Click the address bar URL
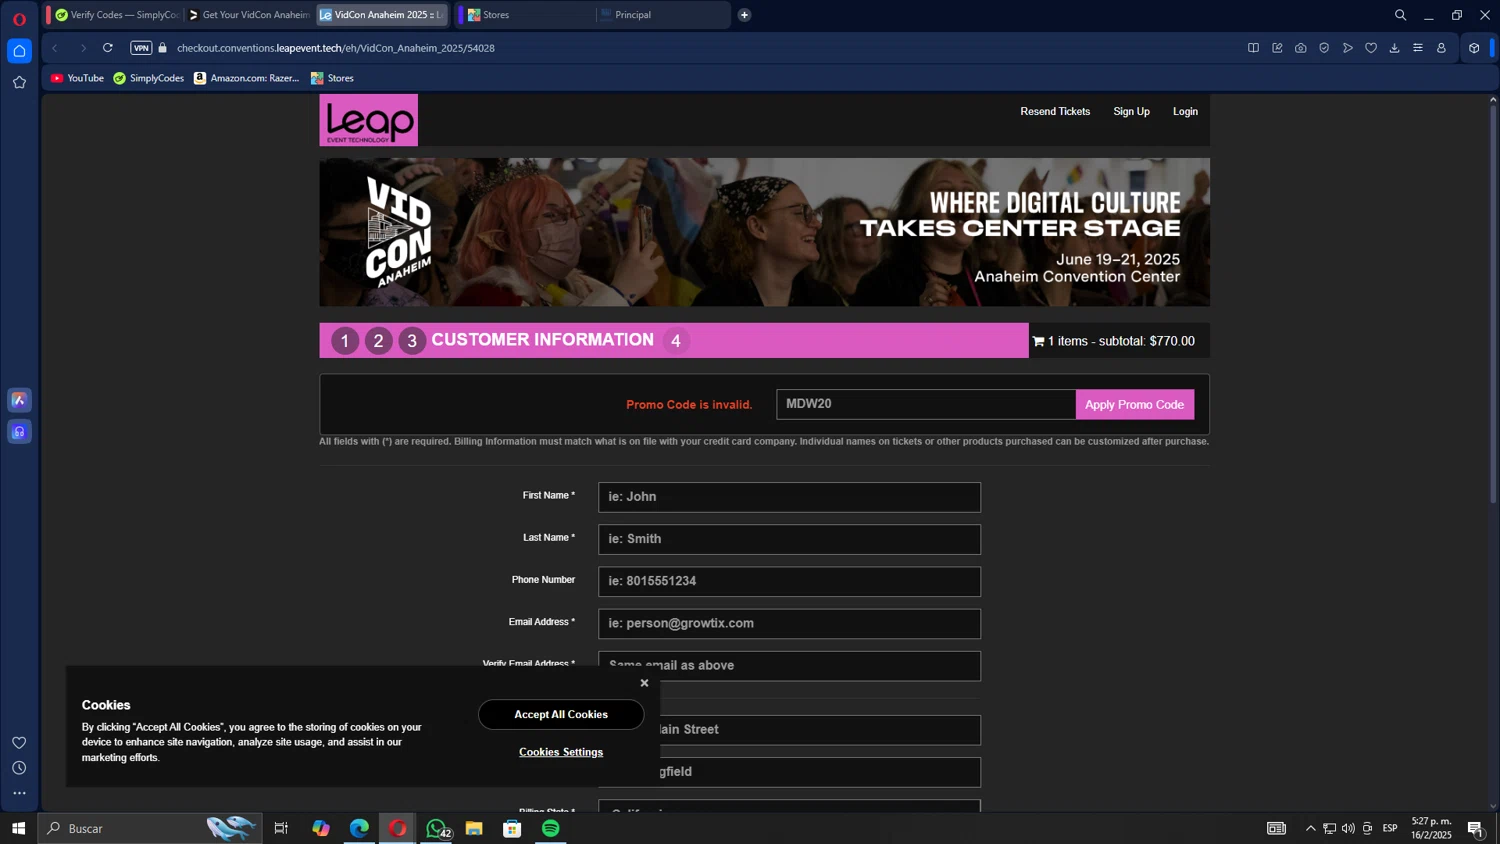The width and height of the screenshot is (1500, 844). 336,48
